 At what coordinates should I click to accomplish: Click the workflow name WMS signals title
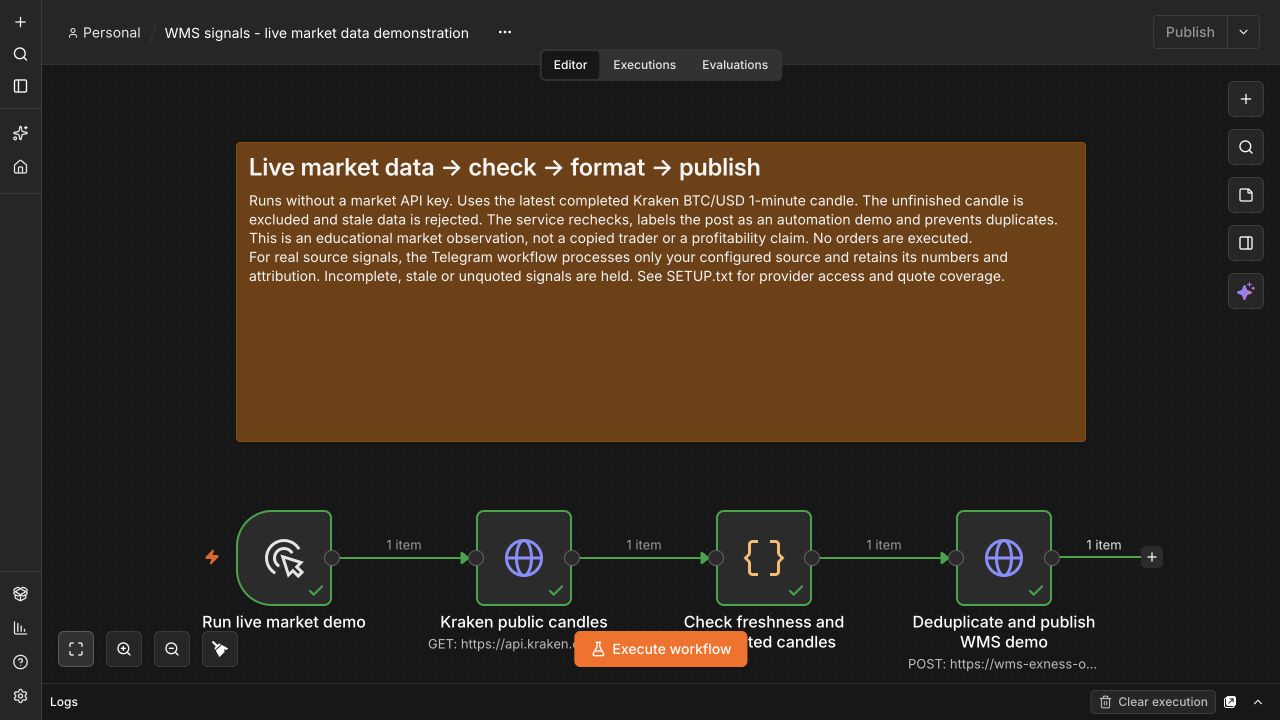pos(316,33)
